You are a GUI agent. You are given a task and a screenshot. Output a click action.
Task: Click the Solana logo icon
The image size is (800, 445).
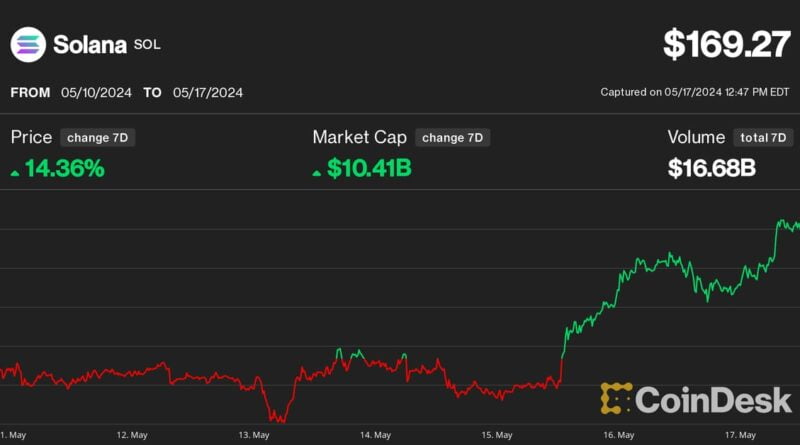tap(28, 44)
